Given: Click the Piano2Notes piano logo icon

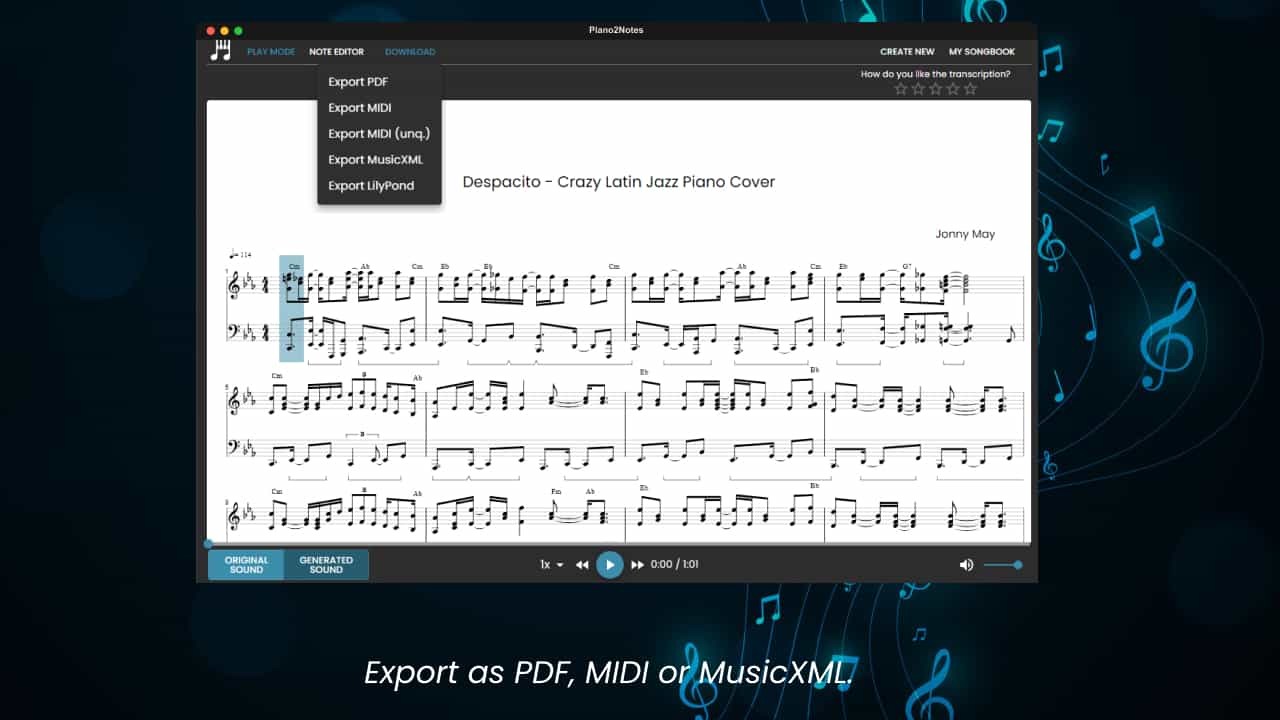Looking at the screenshot, I should tap(221, 49).
